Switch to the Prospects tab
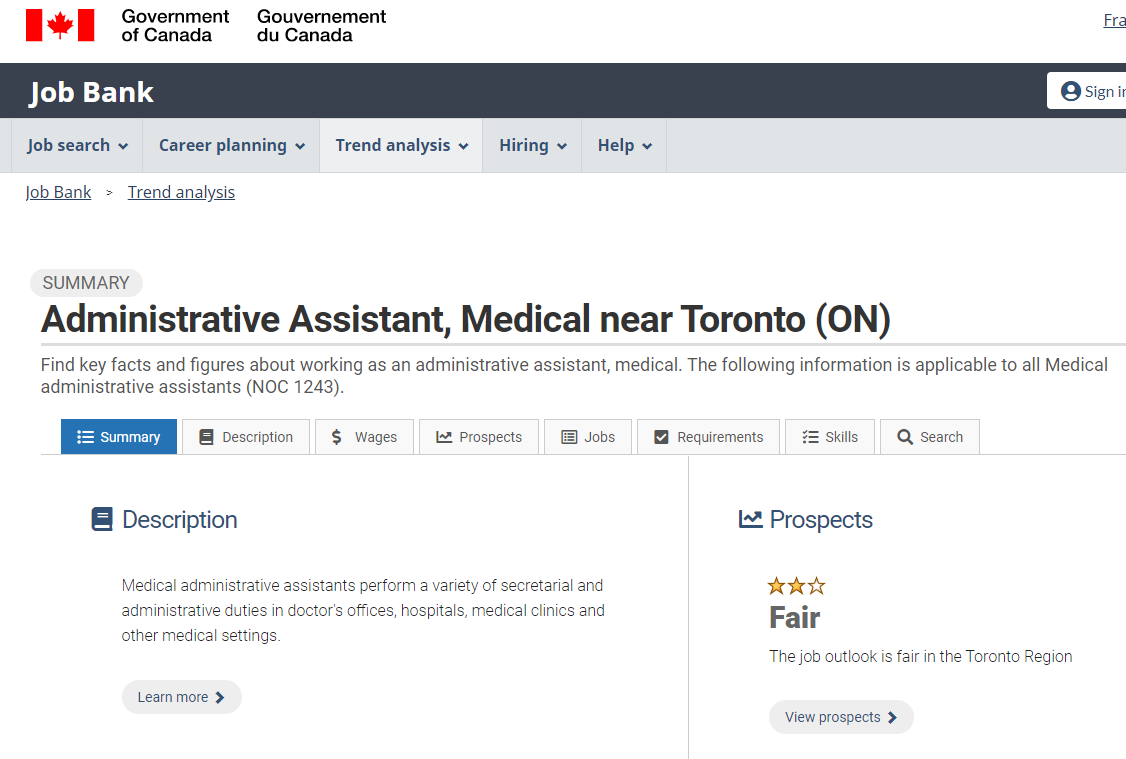The height and width of the screenshot is (759, 1126). click(479, 437)
